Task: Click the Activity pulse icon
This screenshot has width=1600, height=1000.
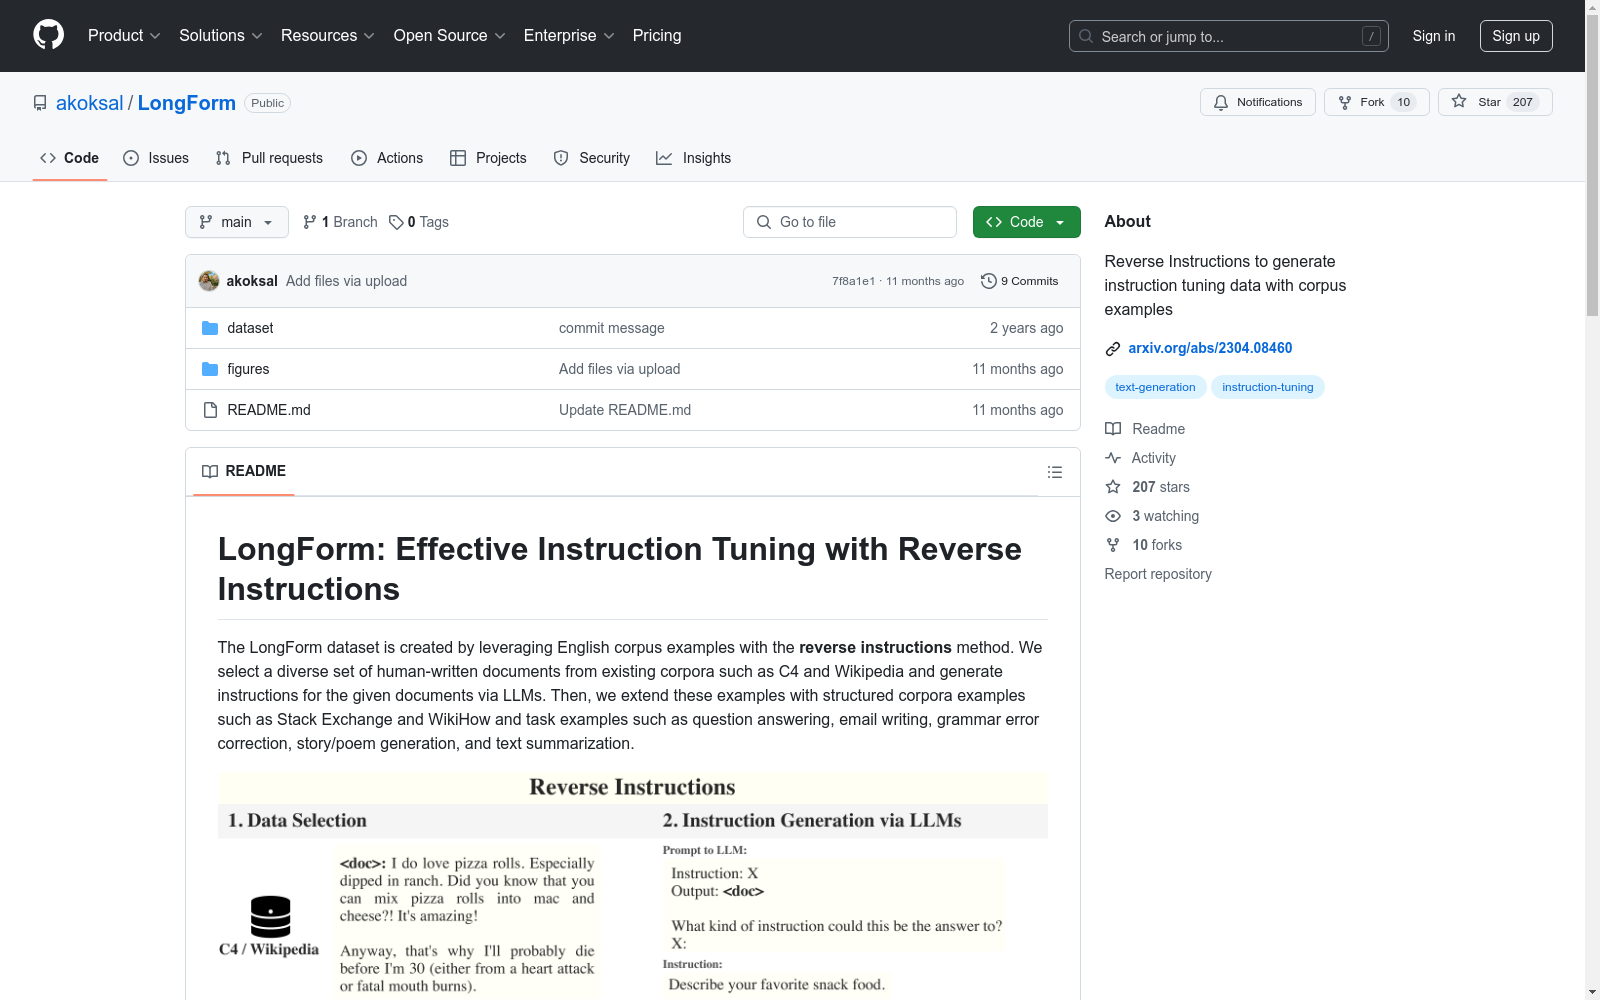Action: click(1113, 458)
